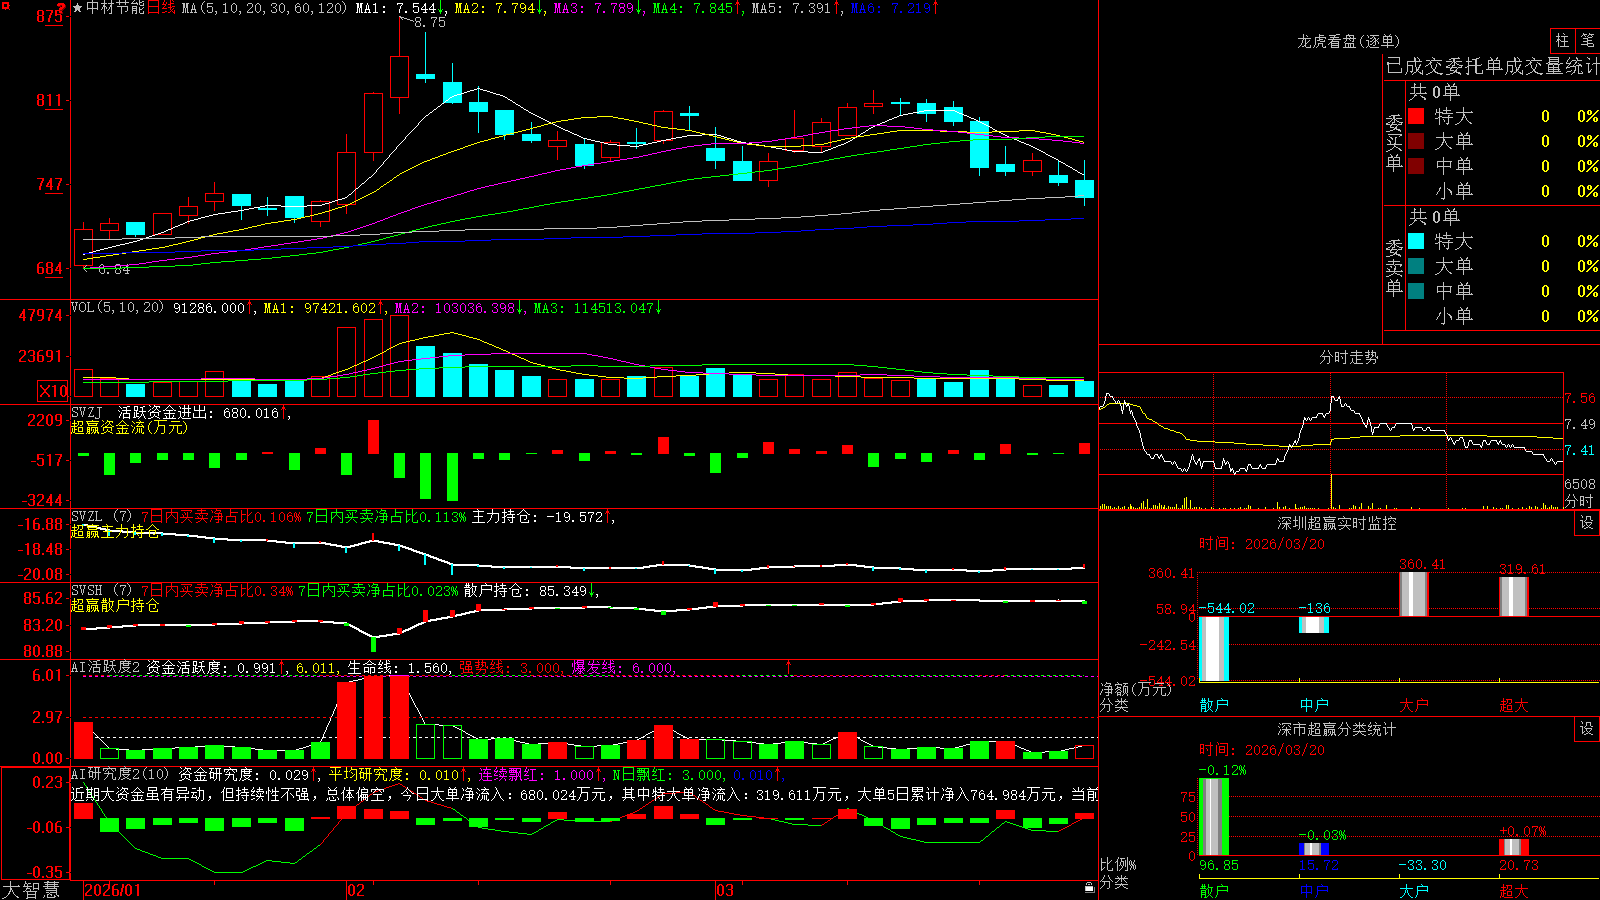Click the AI活跃度2 indicator label

click(x=106, y=667)
